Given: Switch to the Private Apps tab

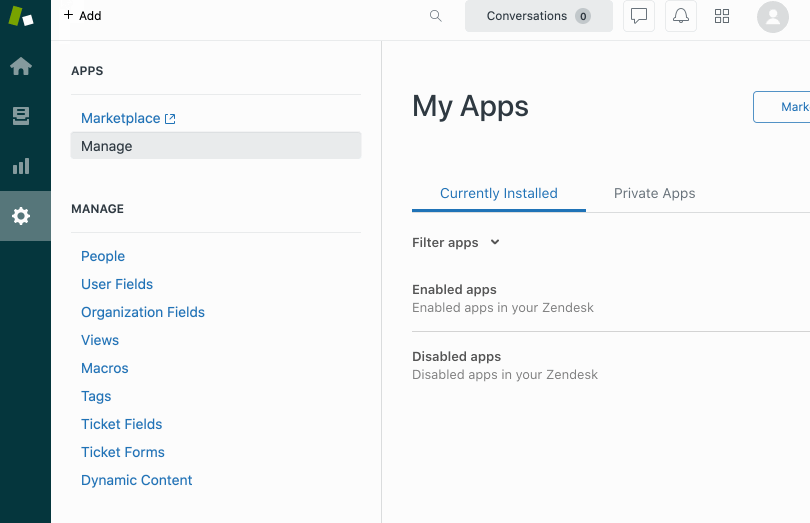Looking at the screenshot, I should (654, 193).
